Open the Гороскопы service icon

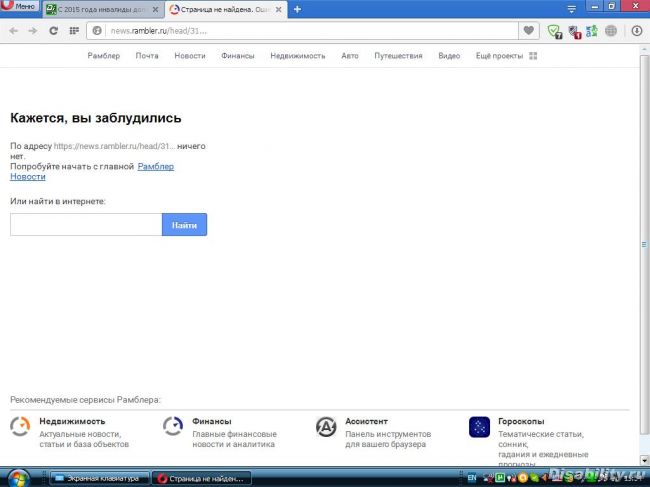click(x=480, y=427)
